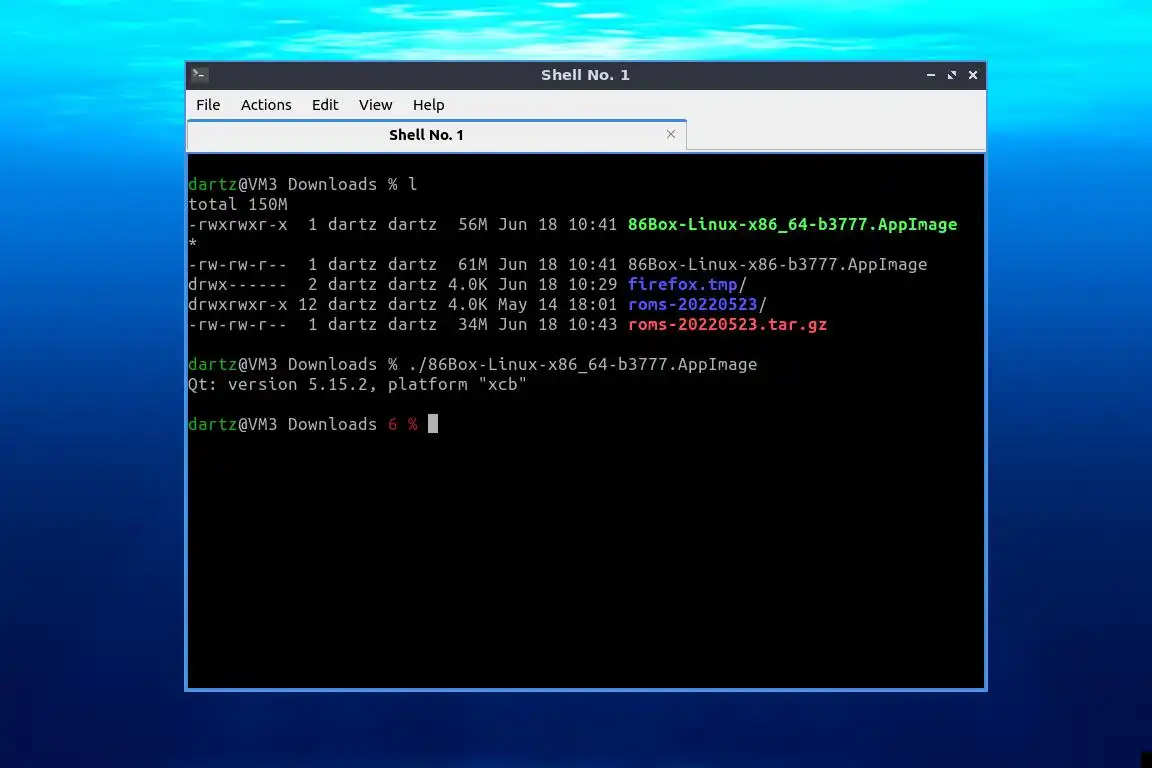
Task: Click the 'total 150M' line
Action: click(x=238, y=204)
